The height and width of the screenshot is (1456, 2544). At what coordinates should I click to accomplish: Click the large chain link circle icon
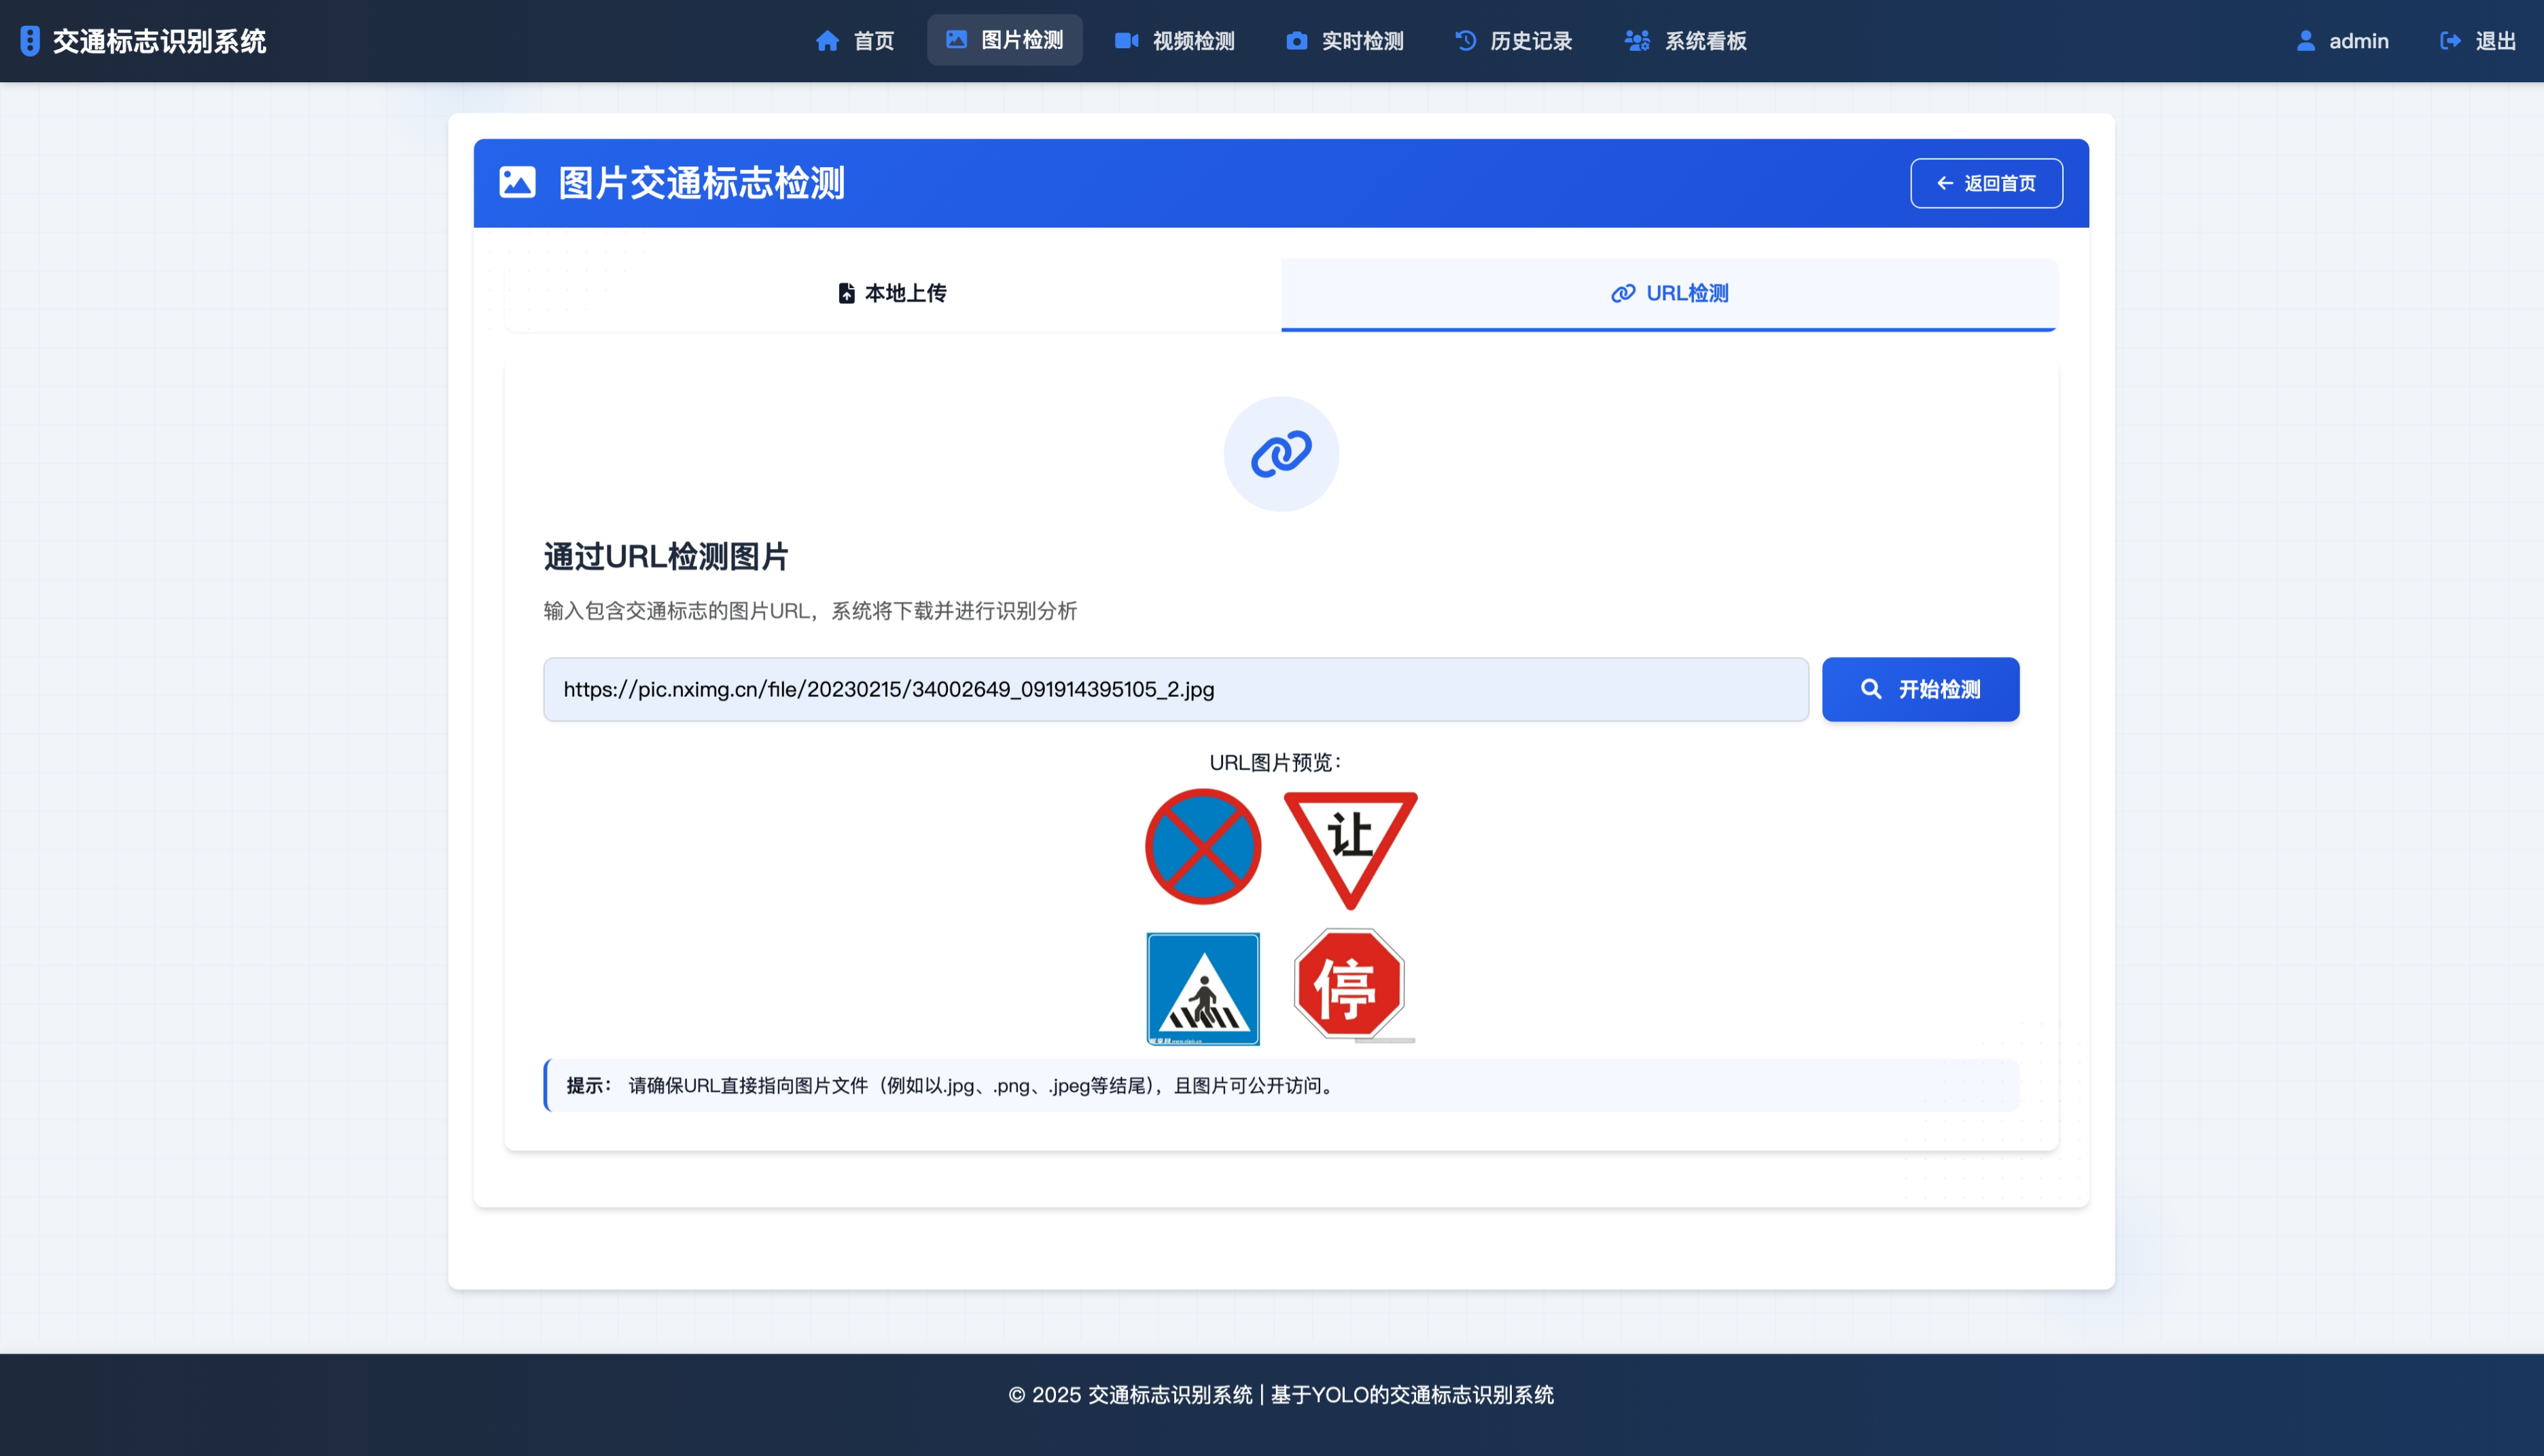[1281, 454]
